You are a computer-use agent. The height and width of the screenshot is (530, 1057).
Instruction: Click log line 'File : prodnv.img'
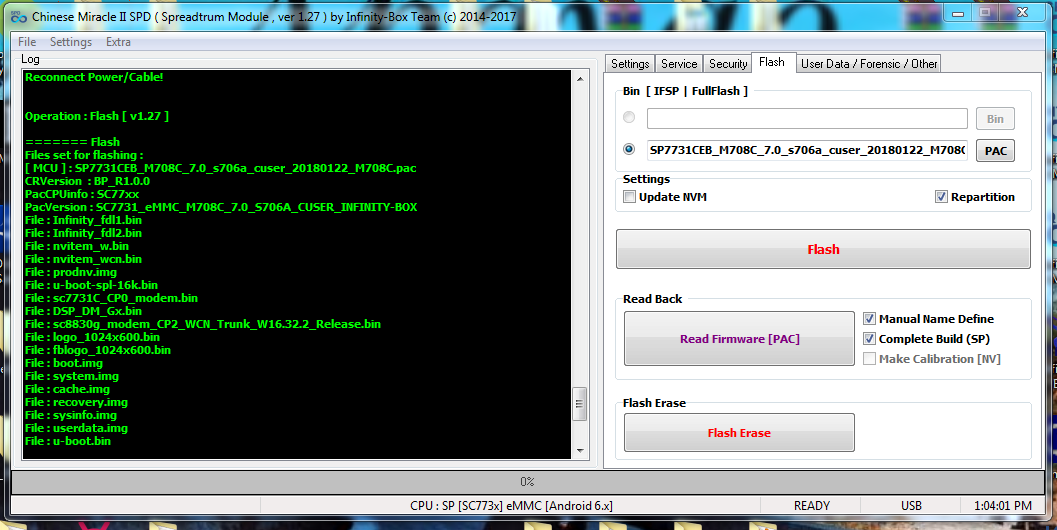tap(71, 272)
